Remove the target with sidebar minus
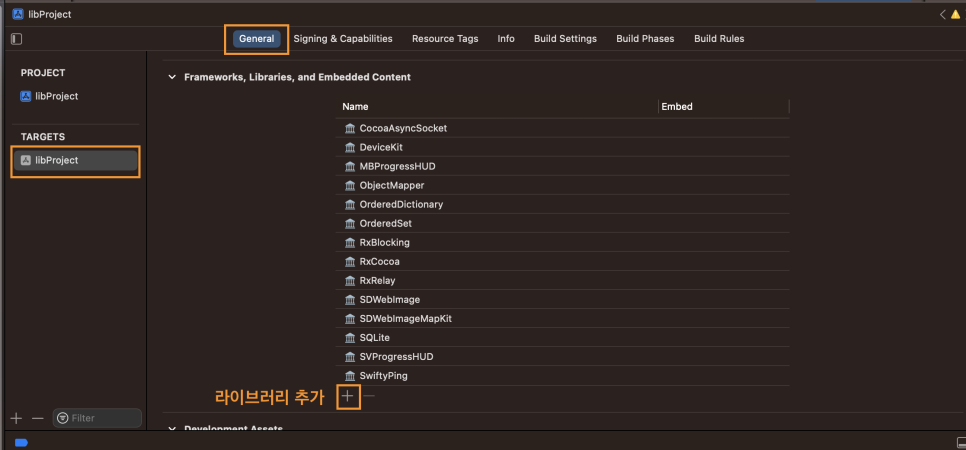The width and height of the screenshot is (966, 450). pyautogui.click(x=38, y=419)
